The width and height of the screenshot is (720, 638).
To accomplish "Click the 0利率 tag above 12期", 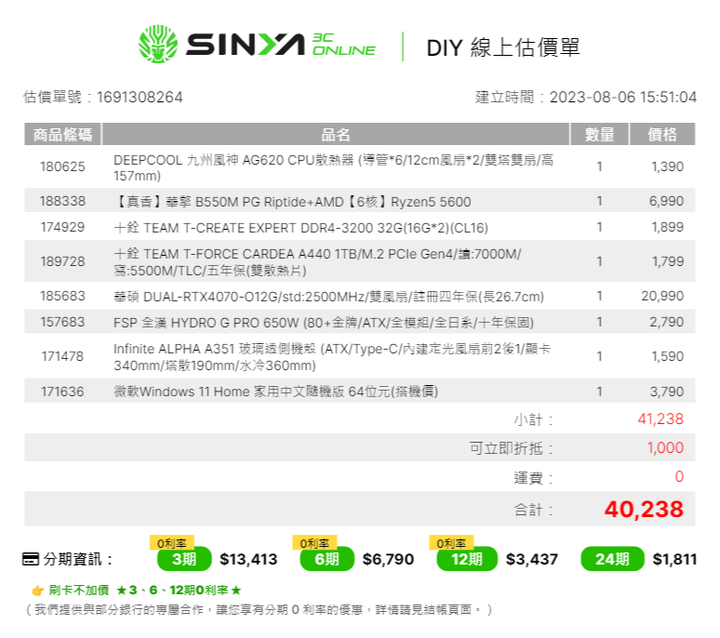I will [451, 543].
